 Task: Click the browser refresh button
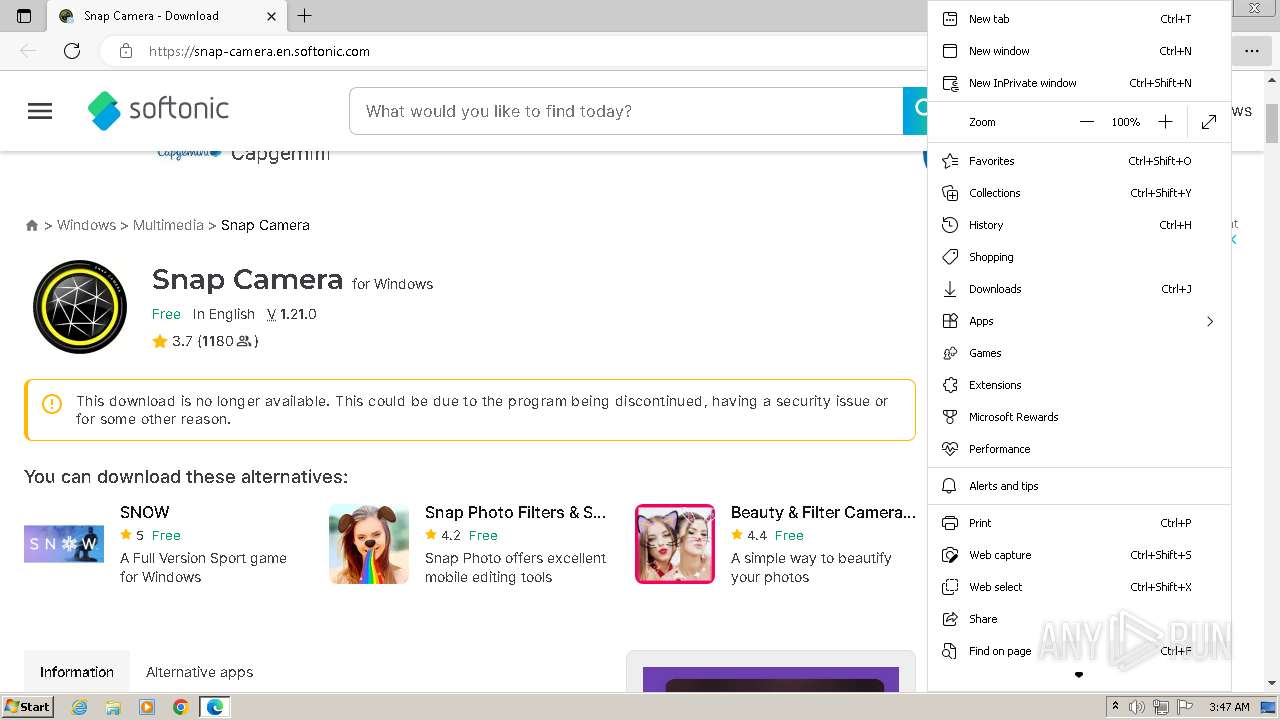72,51
